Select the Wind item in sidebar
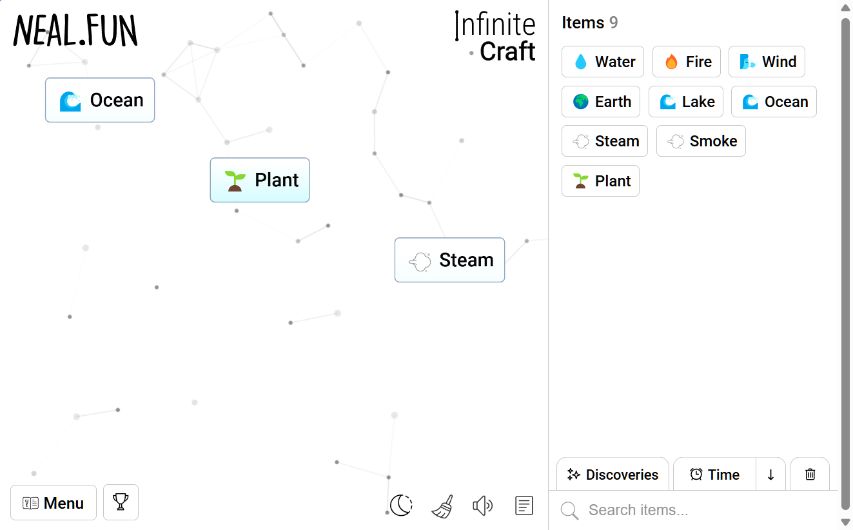This screenshot has height=530, width=853. click(767, 61)
